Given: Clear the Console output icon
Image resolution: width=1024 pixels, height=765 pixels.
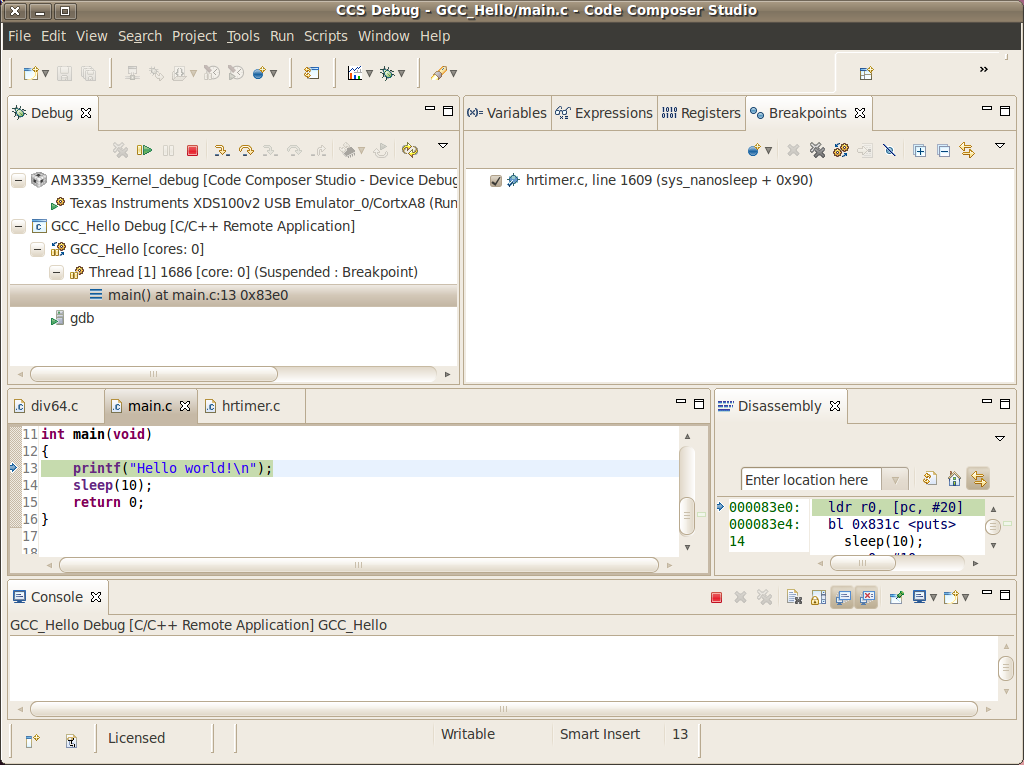Looking at the screenshot, I should (x=793, y=597).
